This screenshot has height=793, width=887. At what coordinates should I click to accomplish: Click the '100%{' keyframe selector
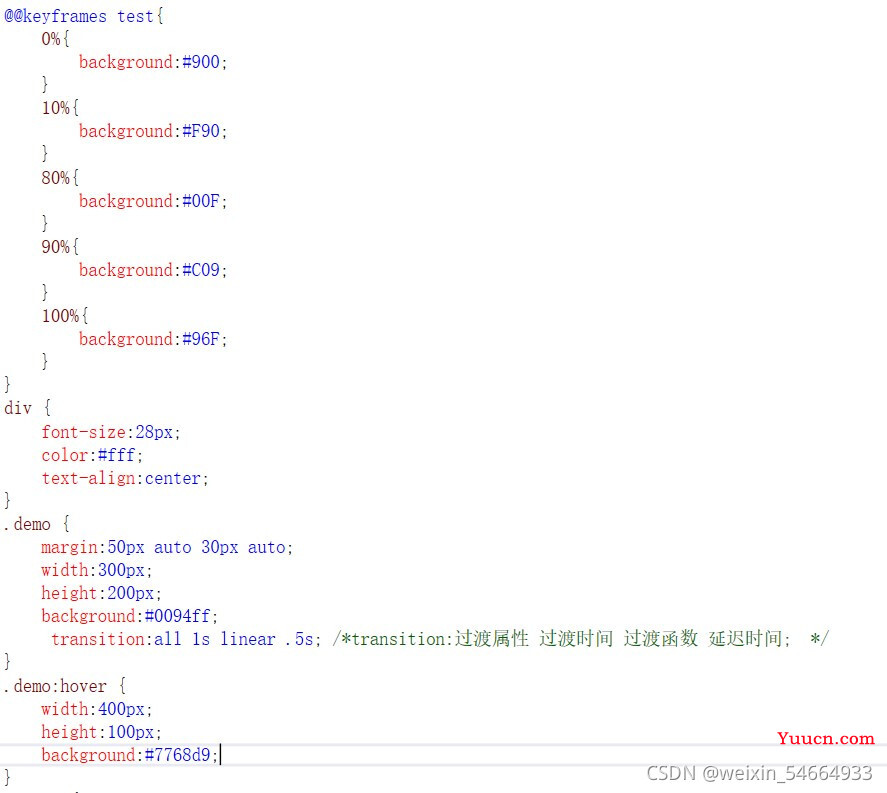(64, 316)
